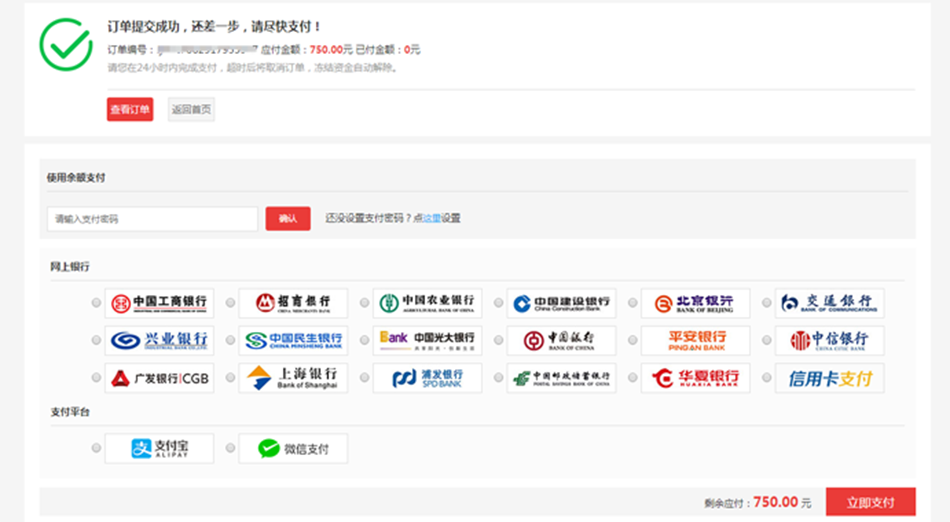Click the 广发银行 CGB logo tile
The image size is (950, 522).
click(159, 378)
